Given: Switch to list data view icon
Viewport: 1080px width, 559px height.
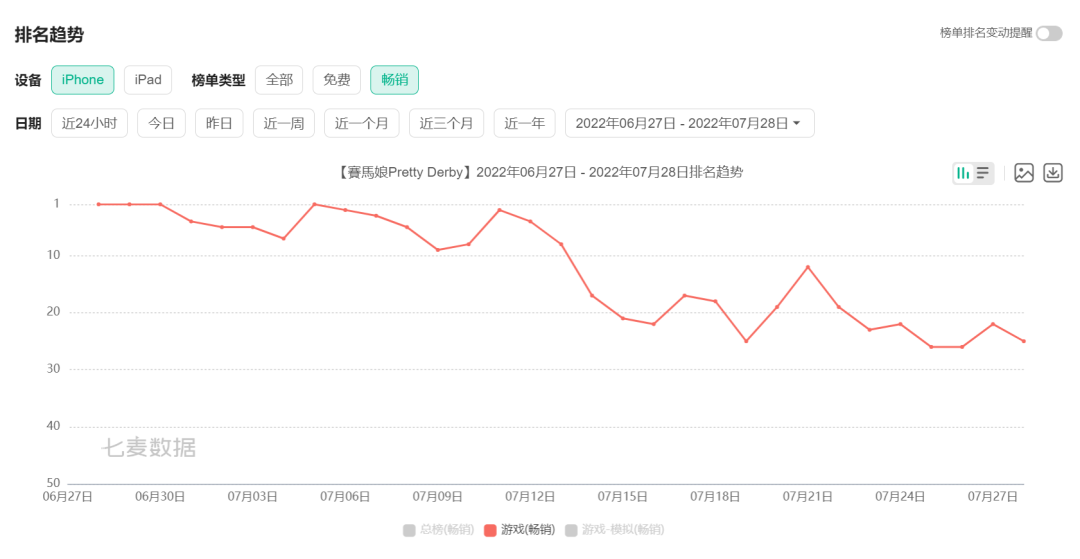Looking at the screenshot, I should (983, 173).
